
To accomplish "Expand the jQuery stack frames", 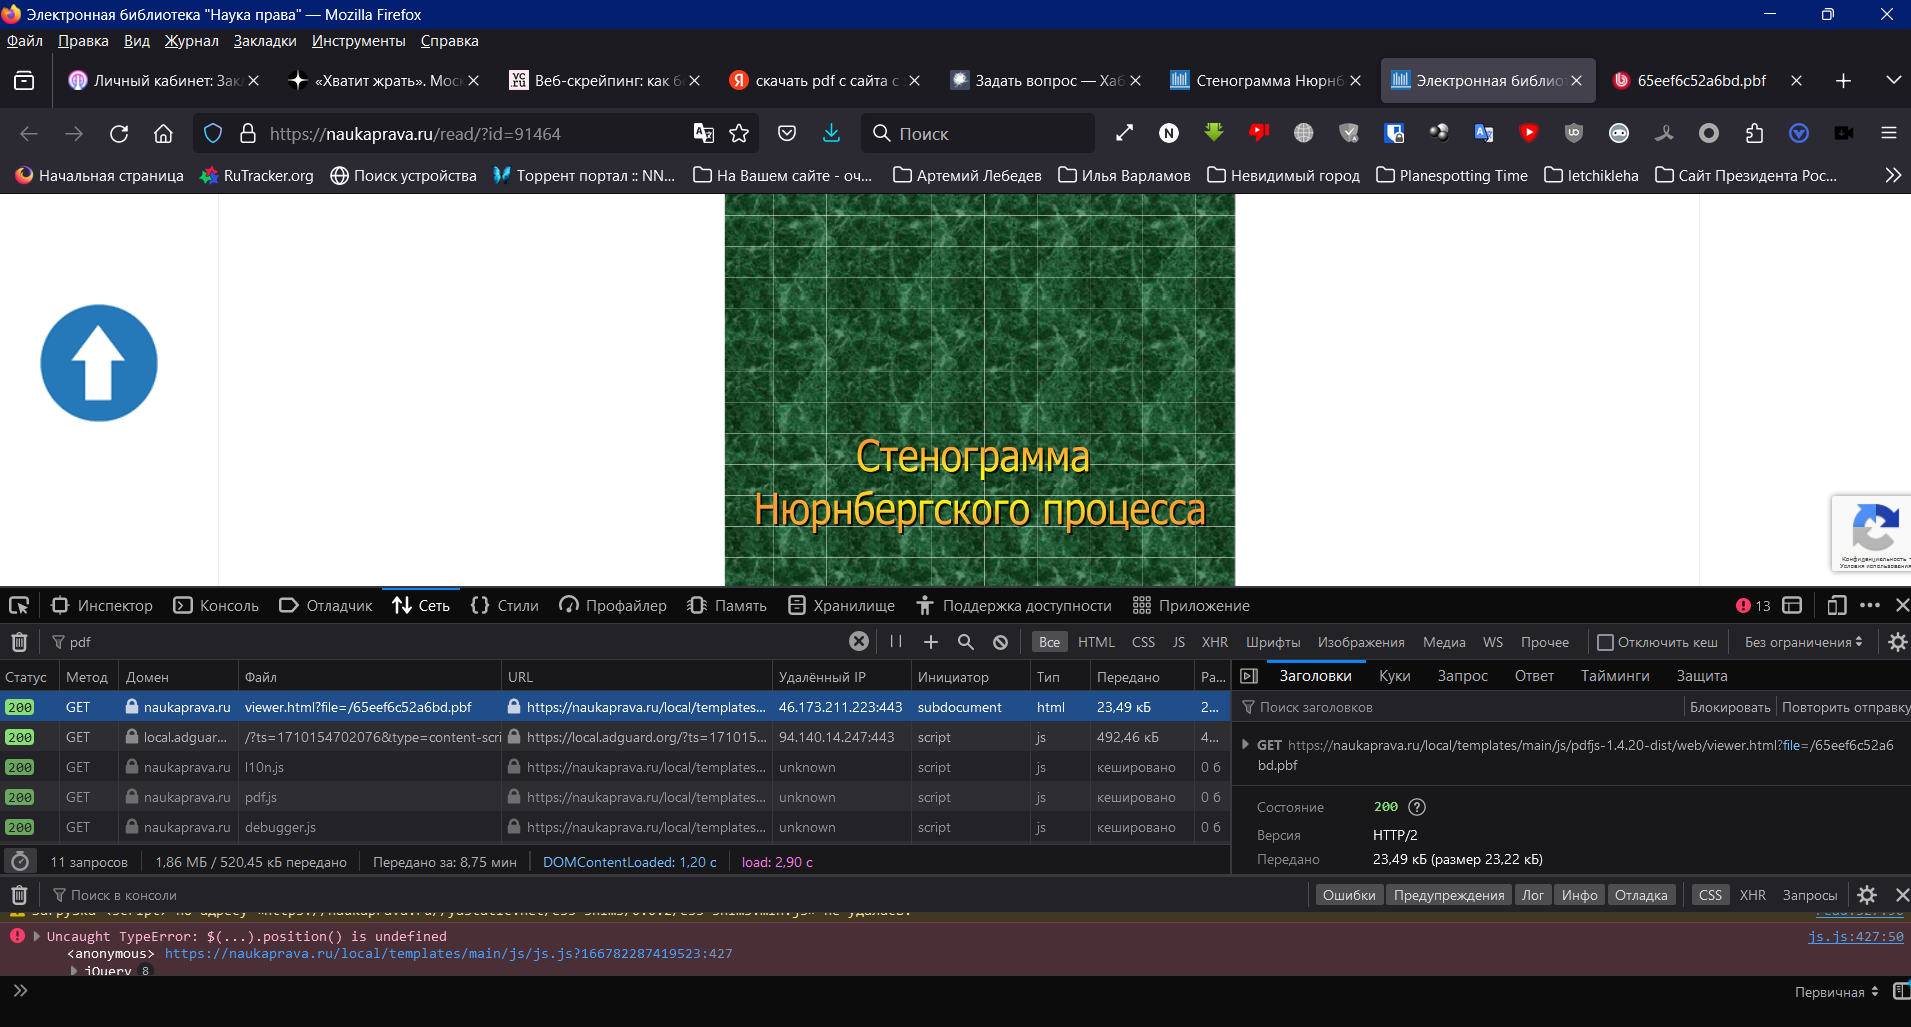I will [x=74, y=970].
